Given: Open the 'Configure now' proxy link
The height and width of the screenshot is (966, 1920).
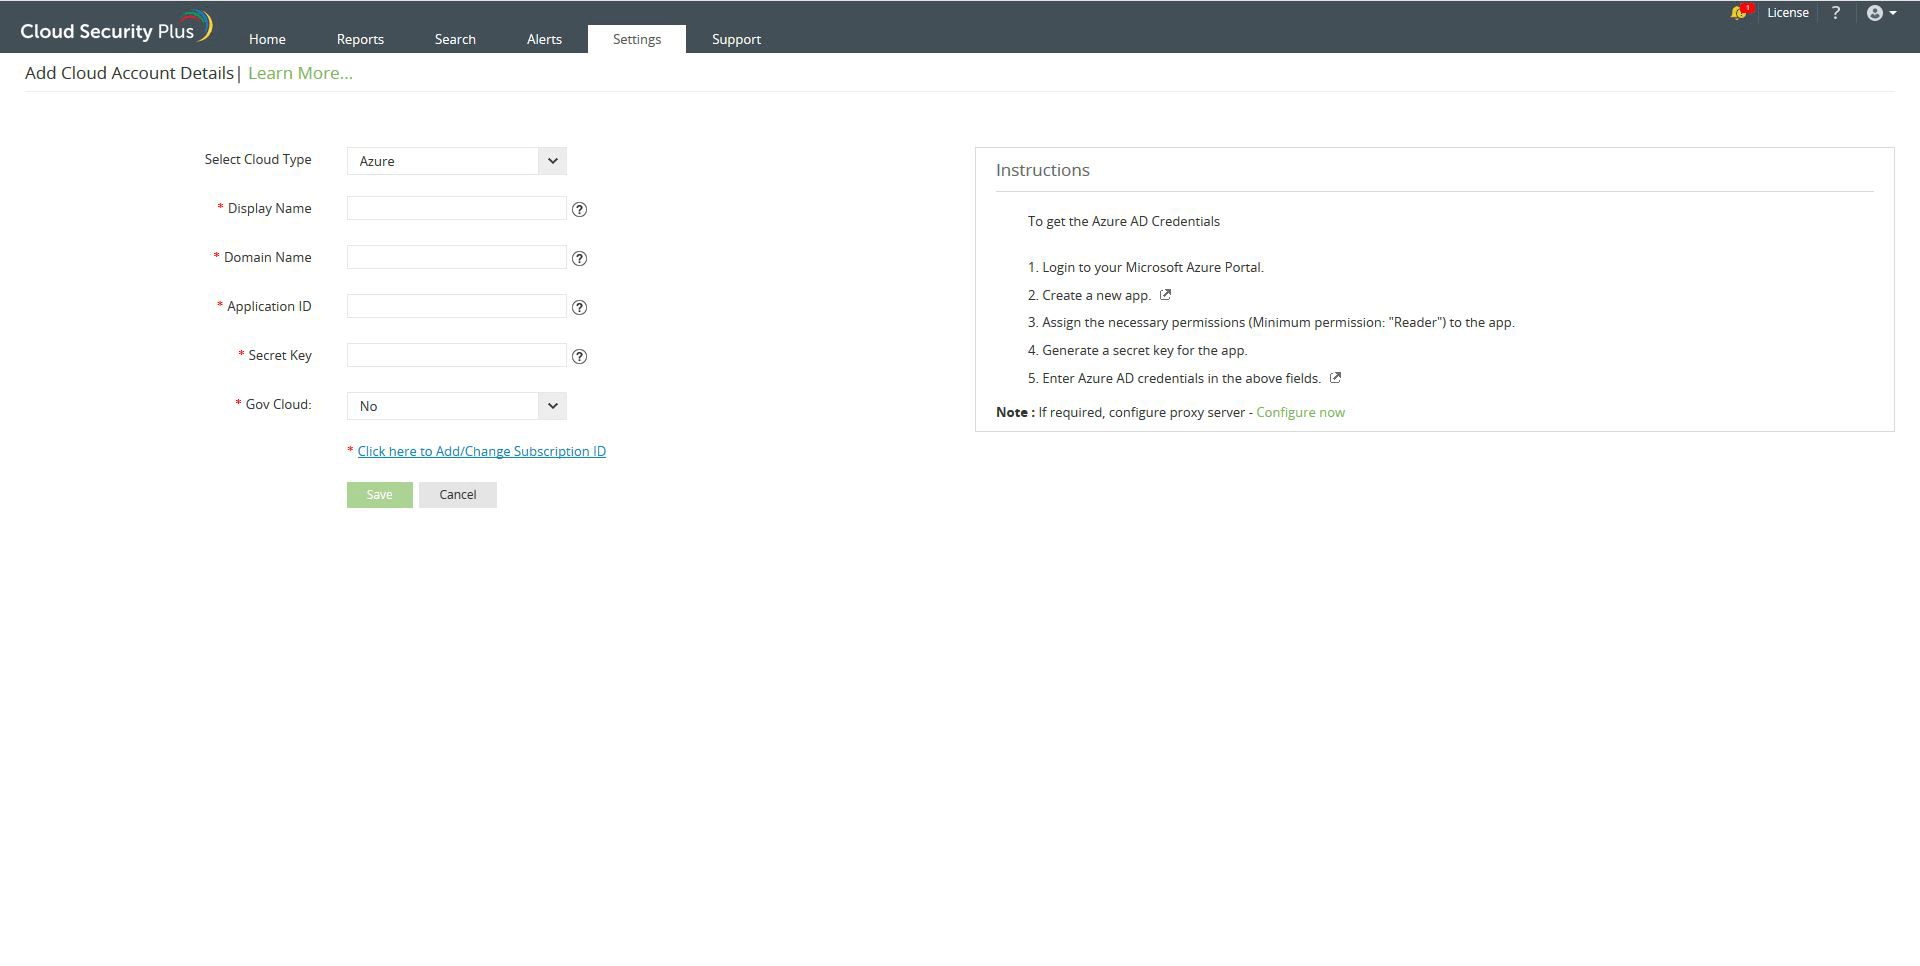Looking at the screenshot, I should click(x=1299, y=412).
